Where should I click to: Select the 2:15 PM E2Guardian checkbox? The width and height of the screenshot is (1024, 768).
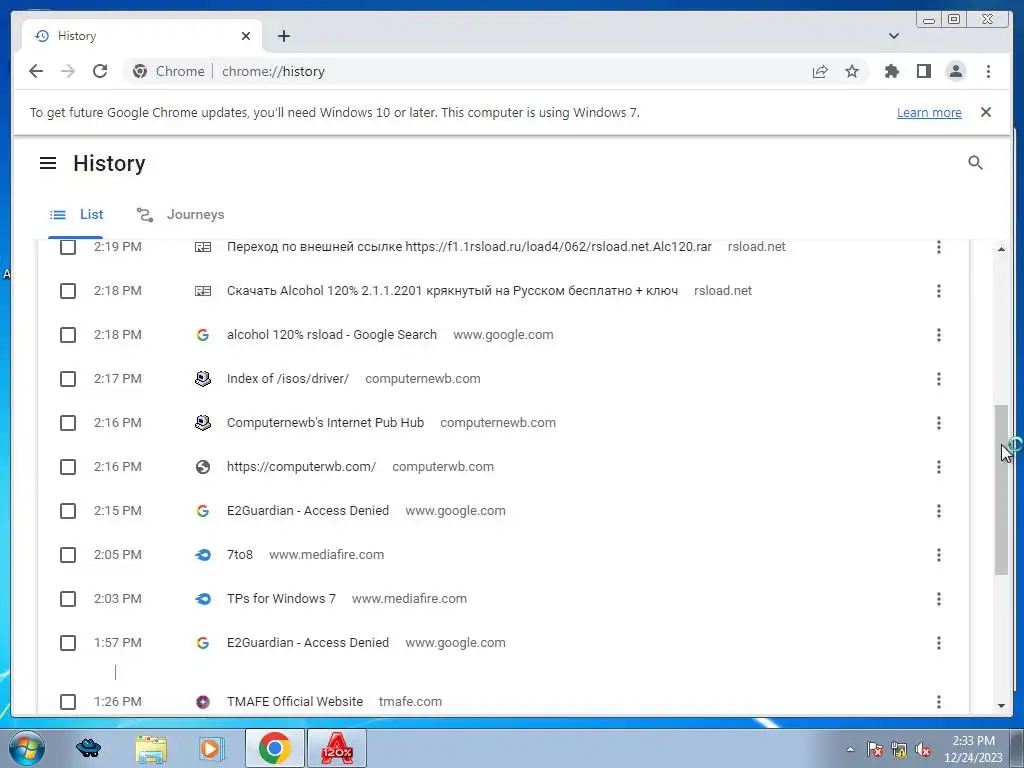(x=68, y=511)
